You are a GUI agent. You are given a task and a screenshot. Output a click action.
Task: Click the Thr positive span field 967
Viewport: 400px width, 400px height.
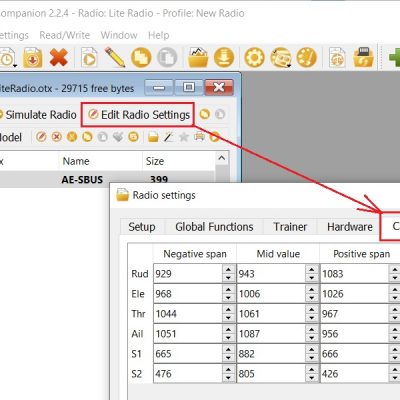coord(354,314)
